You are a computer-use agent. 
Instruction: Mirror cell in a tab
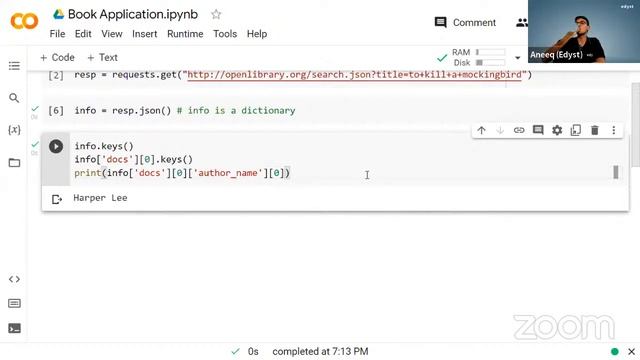click(576, 130)
